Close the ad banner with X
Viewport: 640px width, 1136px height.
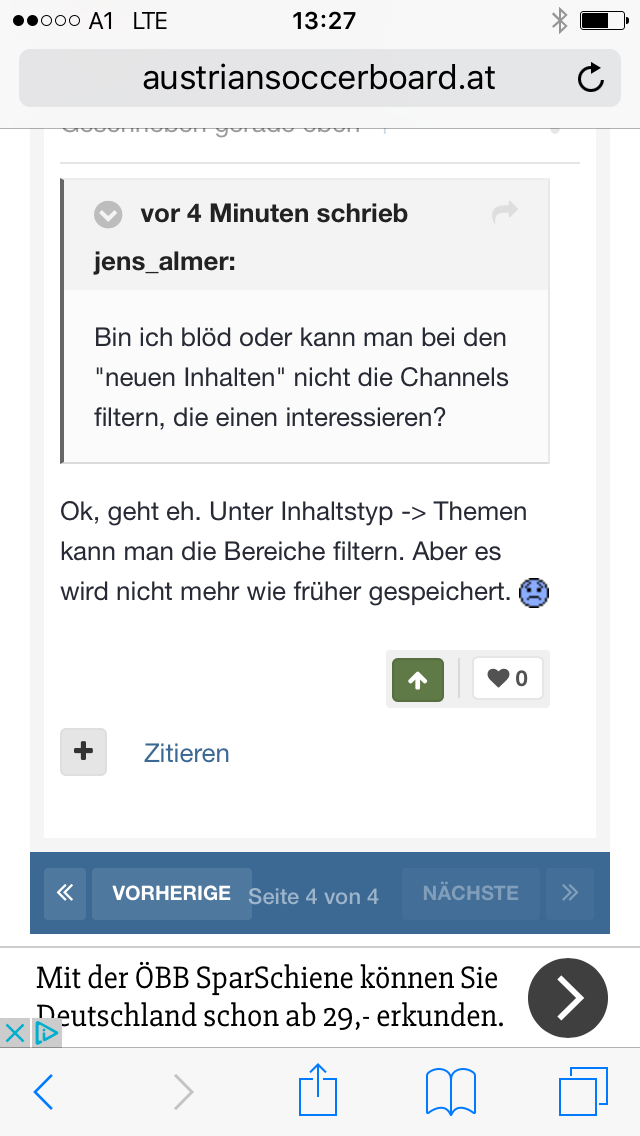15,1034
